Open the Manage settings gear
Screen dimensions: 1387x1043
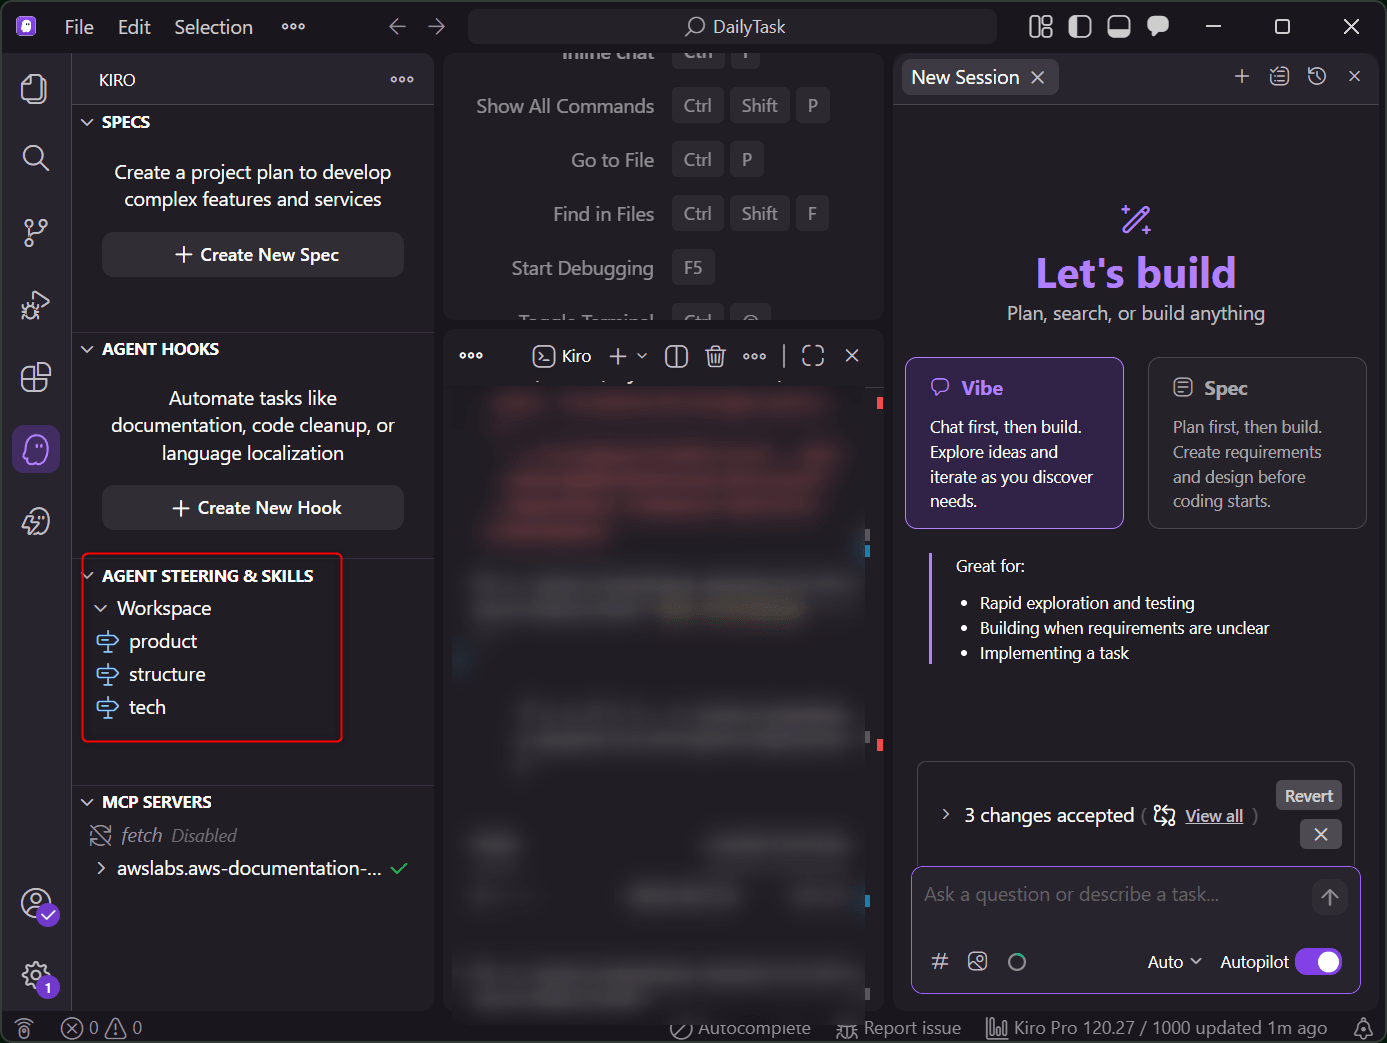click(37, 976)
